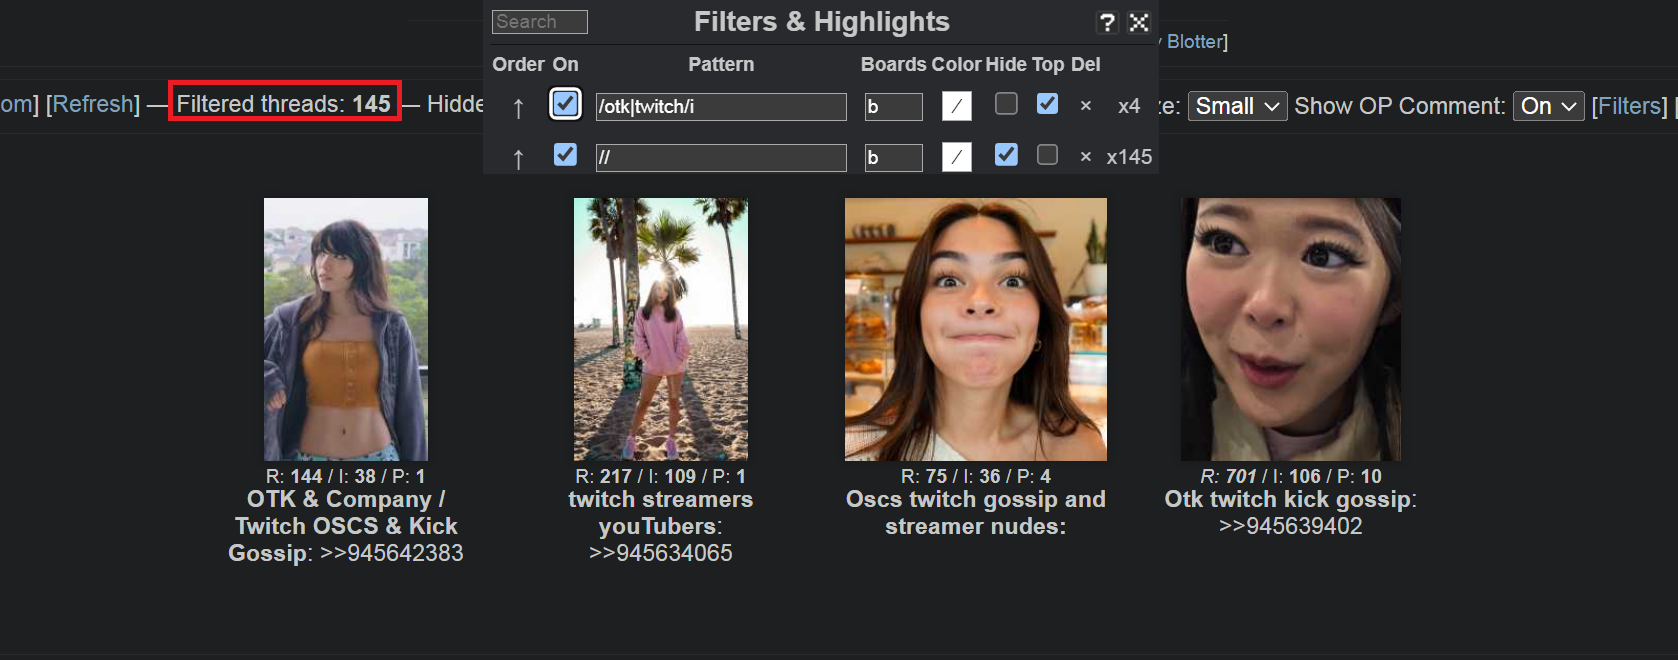The image size is (1678, 660).
Task: Click the 'R: 701 / I: 106 / P: 10' stats
Action: [1291, 476]
